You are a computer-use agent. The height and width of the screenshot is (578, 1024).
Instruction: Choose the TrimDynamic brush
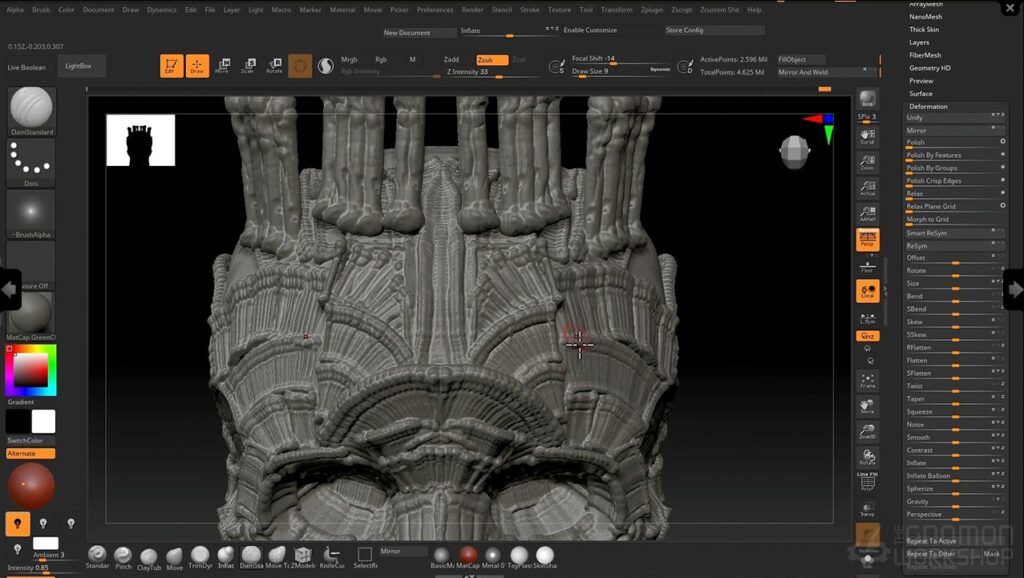[200, 556]
